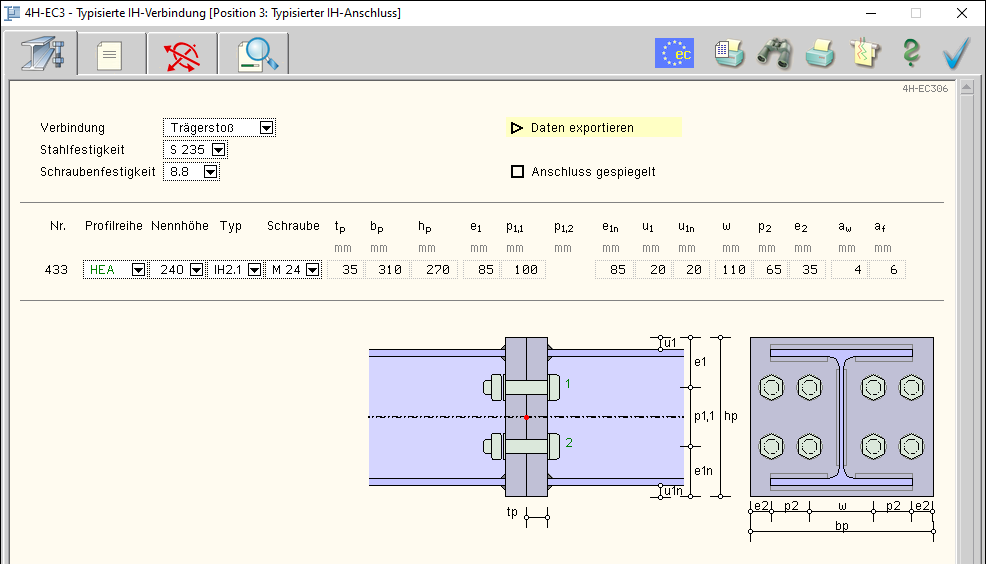Open the magnifier results tab
The height and width of the screenshot is (564, 986).
[253, 54]
